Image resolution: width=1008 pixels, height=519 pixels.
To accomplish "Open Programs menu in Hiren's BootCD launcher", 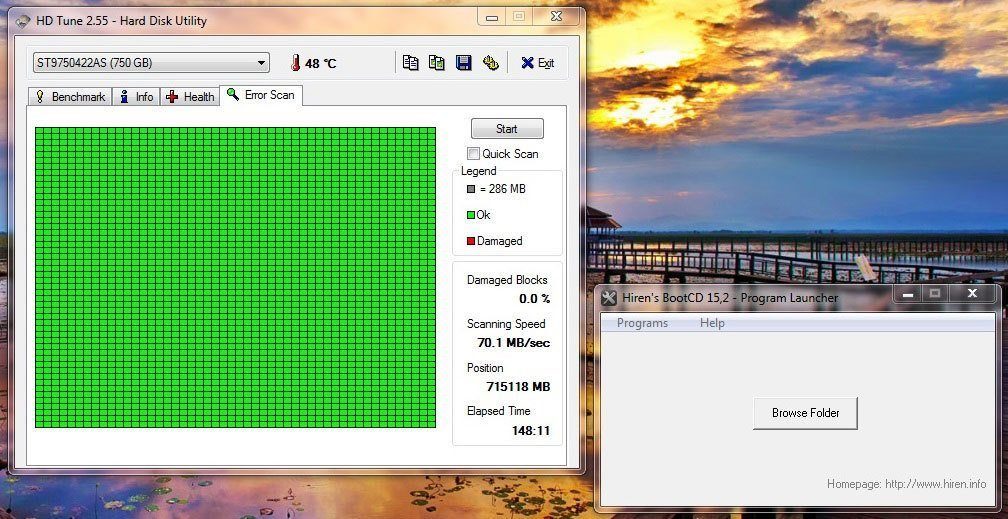I will 642,323.
